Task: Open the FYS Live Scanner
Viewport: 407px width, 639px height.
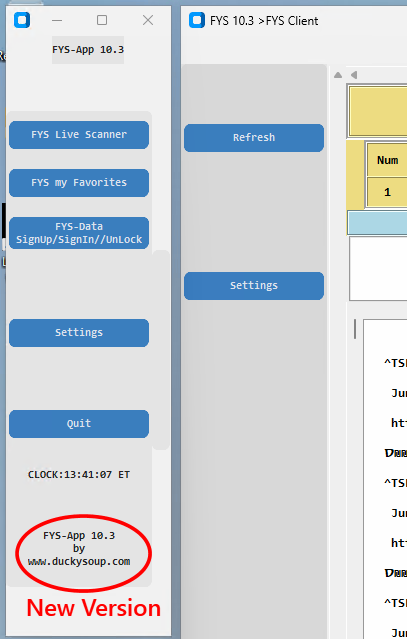Action: pos(79,135)
